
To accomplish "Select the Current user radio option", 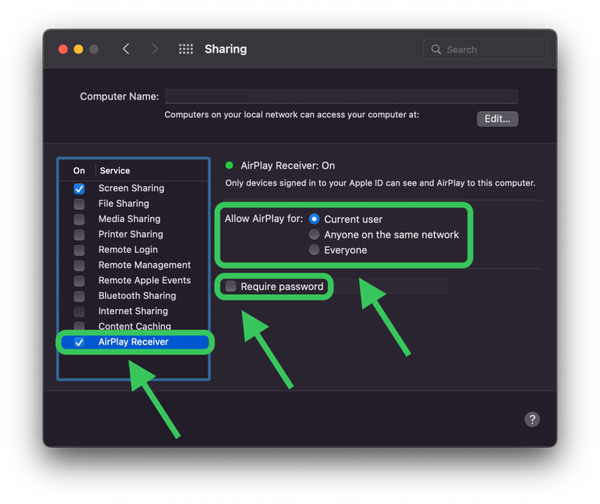I will click(x=314, y=219).
